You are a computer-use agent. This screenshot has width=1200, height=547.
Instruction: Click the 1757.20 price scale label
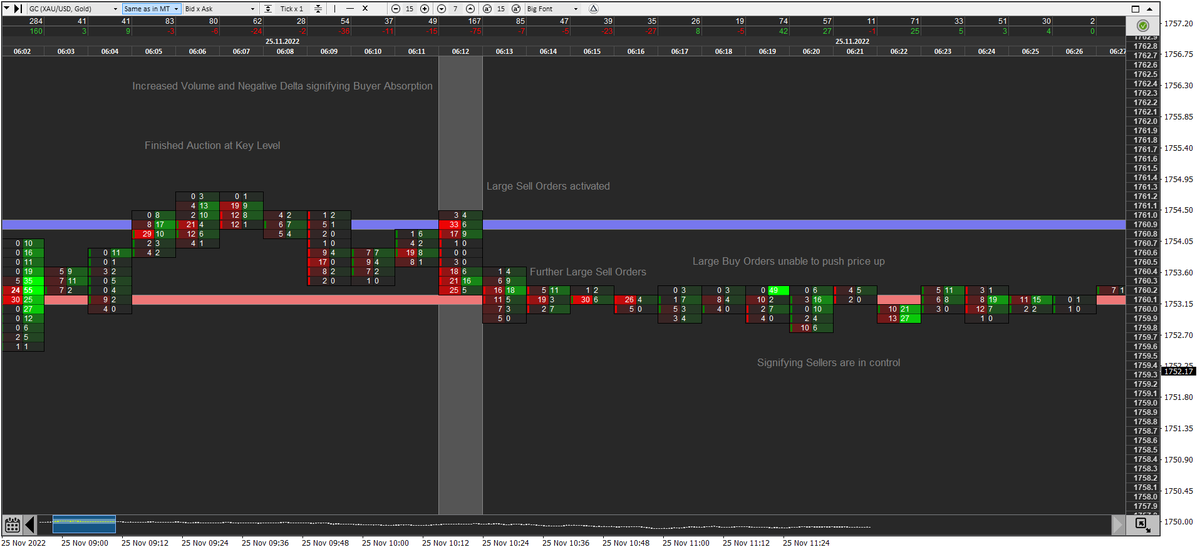(1179, 22)
